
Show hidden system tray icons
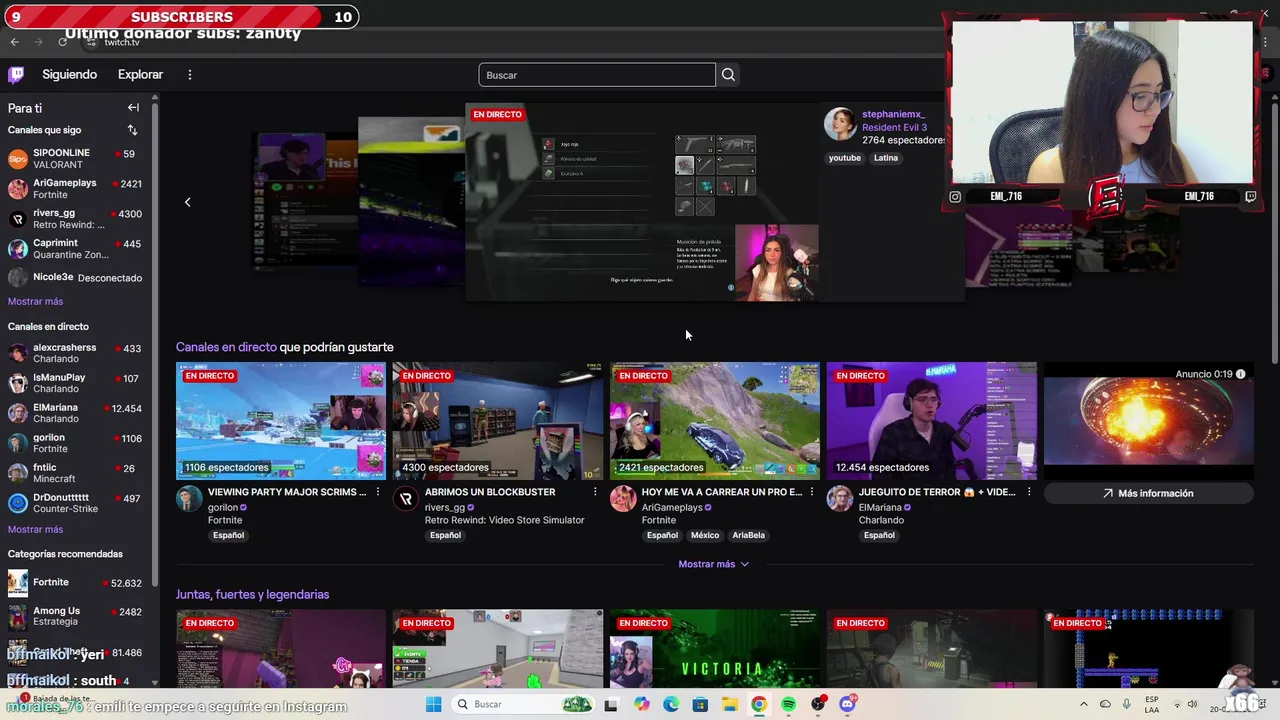tap(1083, 704)
